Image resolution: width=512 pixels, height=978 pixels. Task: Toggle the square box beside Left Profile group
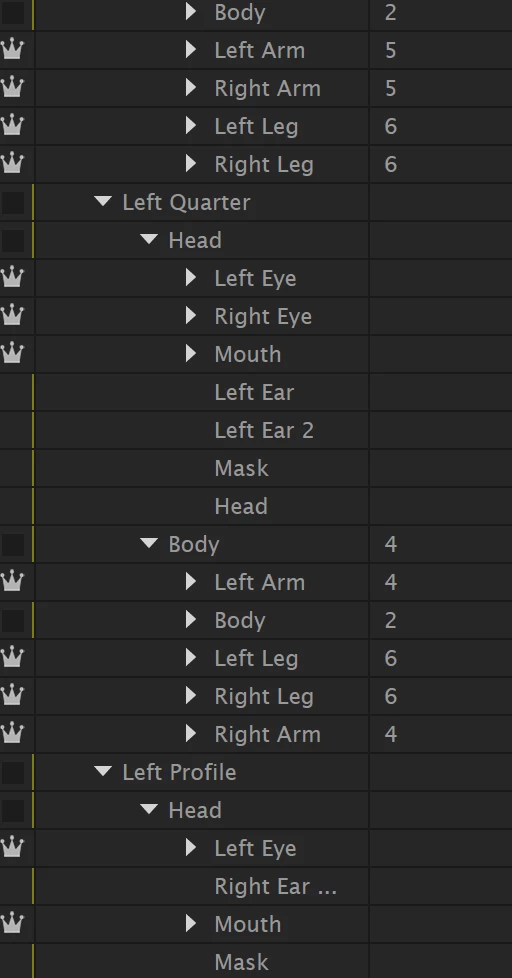pos(13,773)
